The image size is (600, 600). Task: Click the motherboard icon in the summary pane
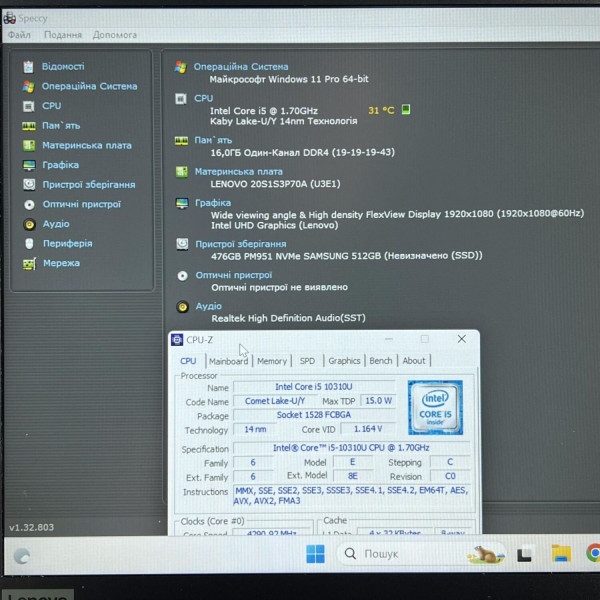pyautogui.click(x=181, y=172)
